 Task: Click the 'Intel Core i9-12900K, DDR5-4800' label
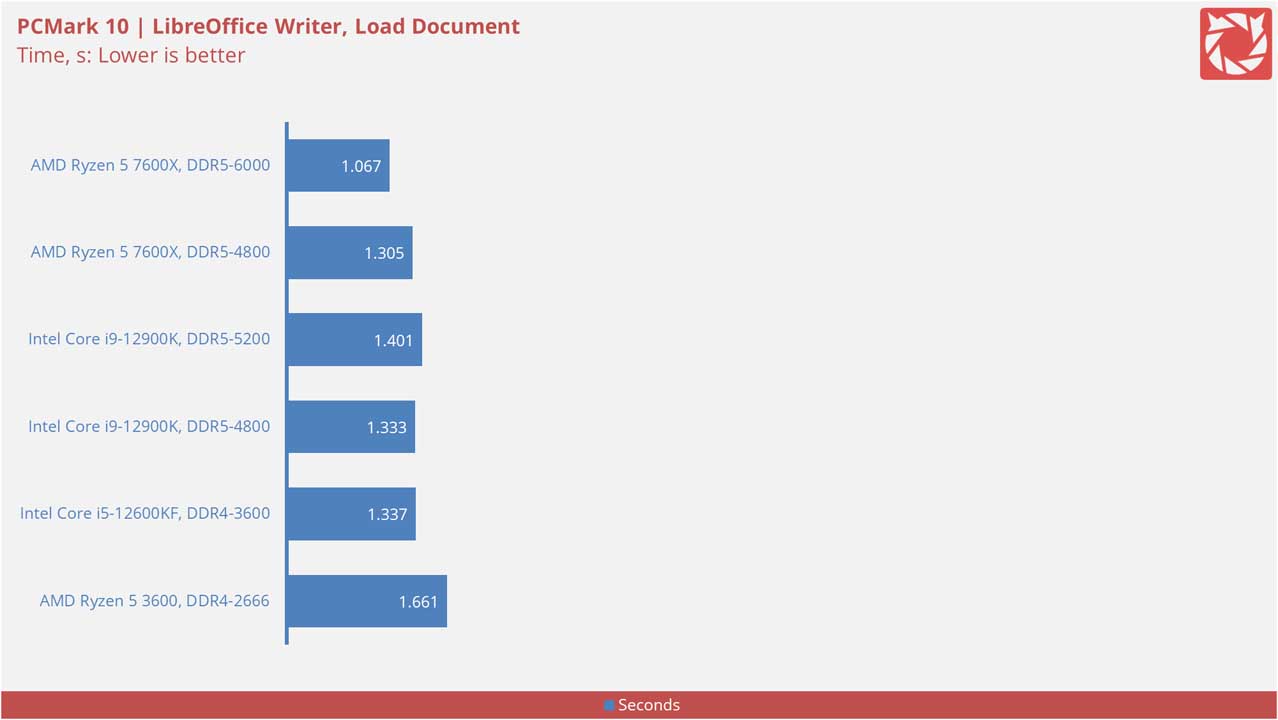click(149, 426)
